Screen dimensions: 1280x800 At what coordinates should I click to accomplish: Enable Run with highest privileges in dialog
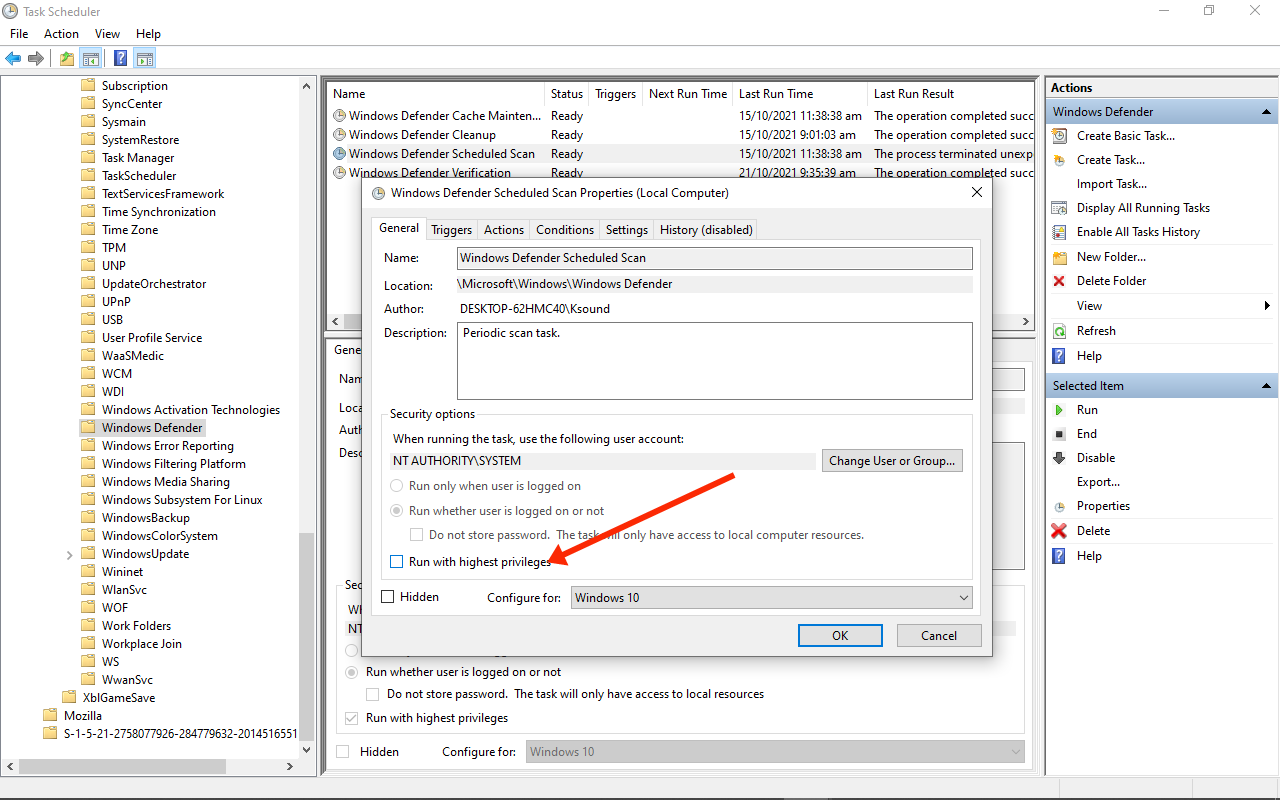tap(396, 562)
